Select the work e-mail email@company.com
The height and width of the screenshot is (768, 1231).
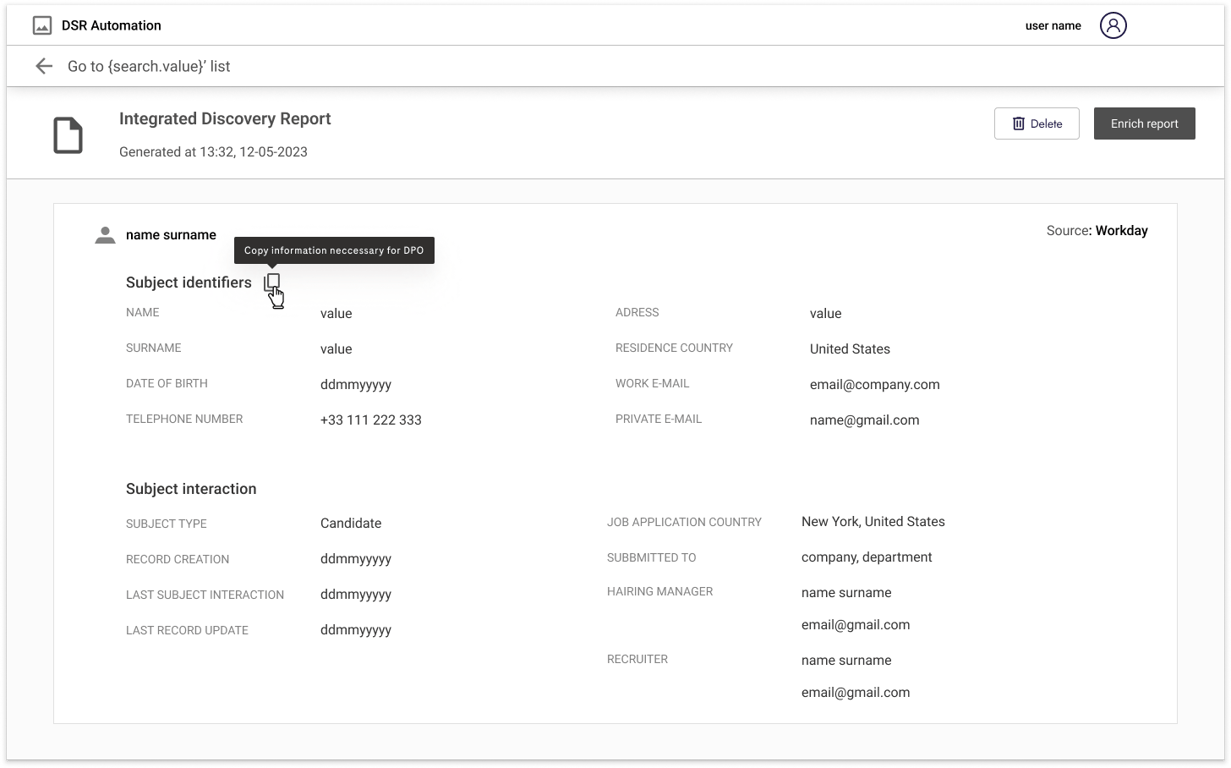[x=874, y=385]
